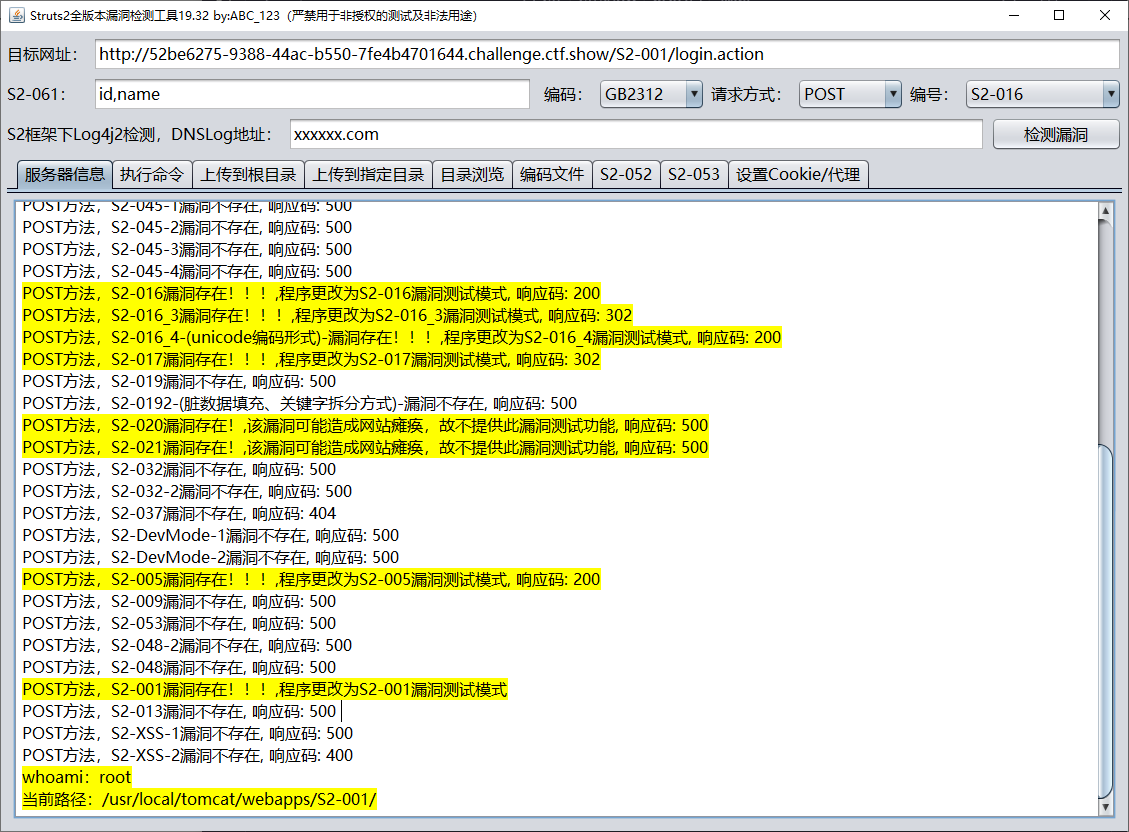The width and height of the screenshot is (1129, 832).
Task: Maximize the Struts2 tool window
Action: click(x=1059, y=15)
